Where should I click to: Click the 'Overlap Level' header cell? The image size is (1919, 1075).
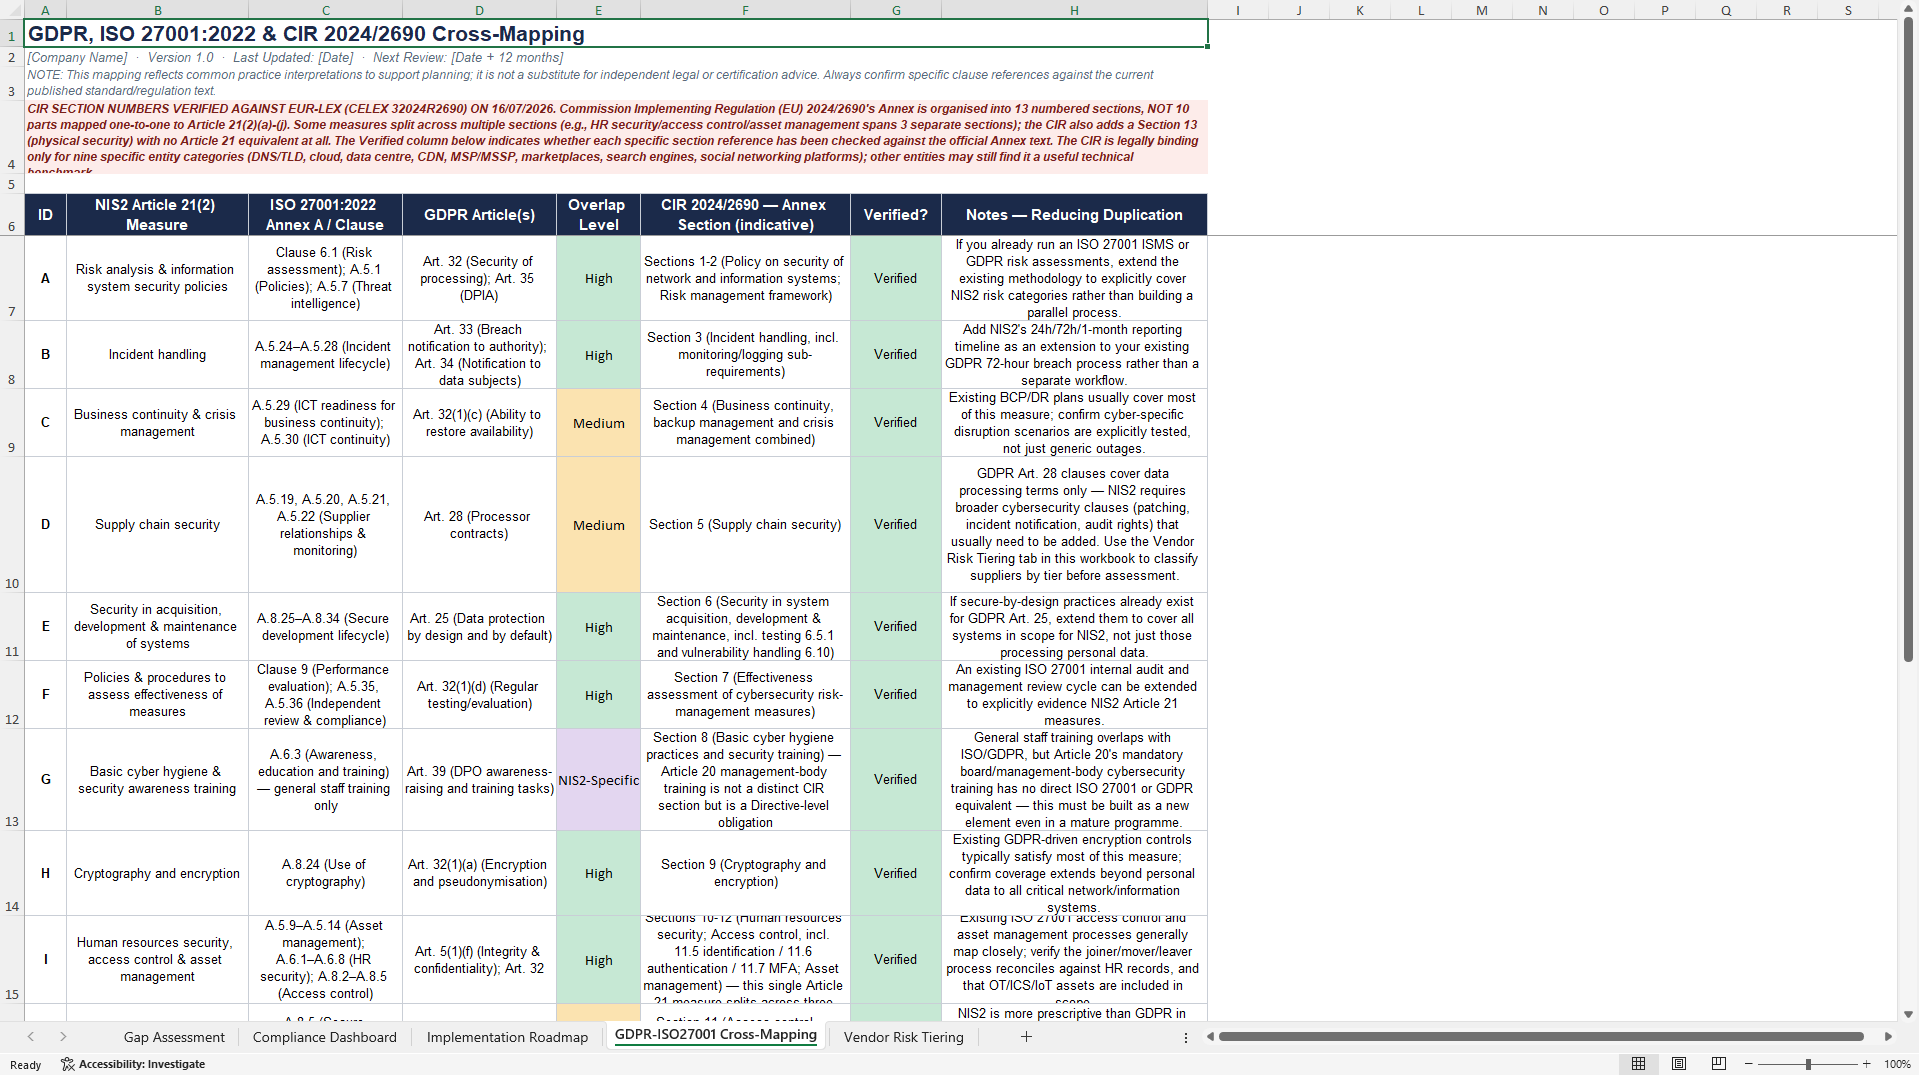click(x=598, y=215)
